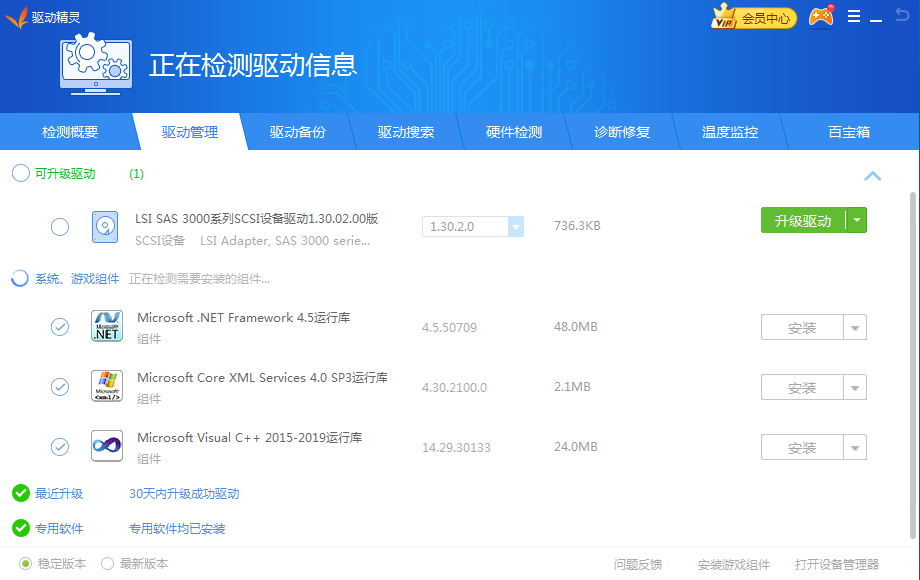
Task: Click the LSI SAS SCSI device disk icon
Action: pyautogui.click(x=105, y=227)
